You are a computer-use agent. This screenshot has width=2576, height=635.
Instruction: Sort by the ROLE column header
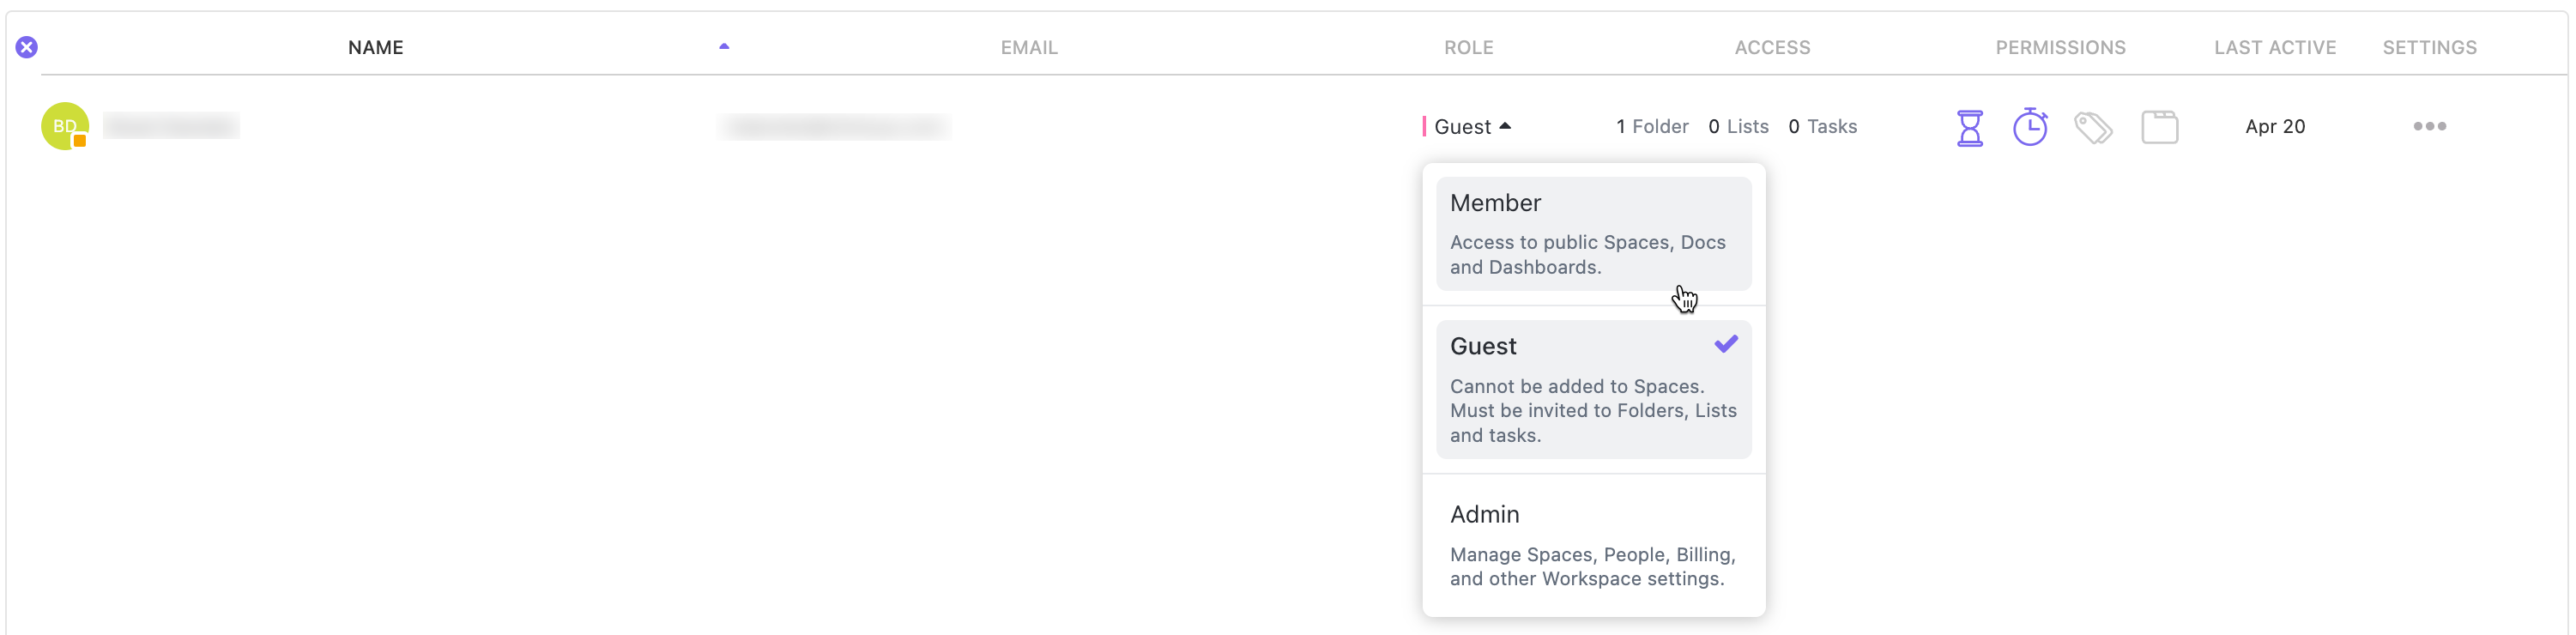[x=1468, y=47]
